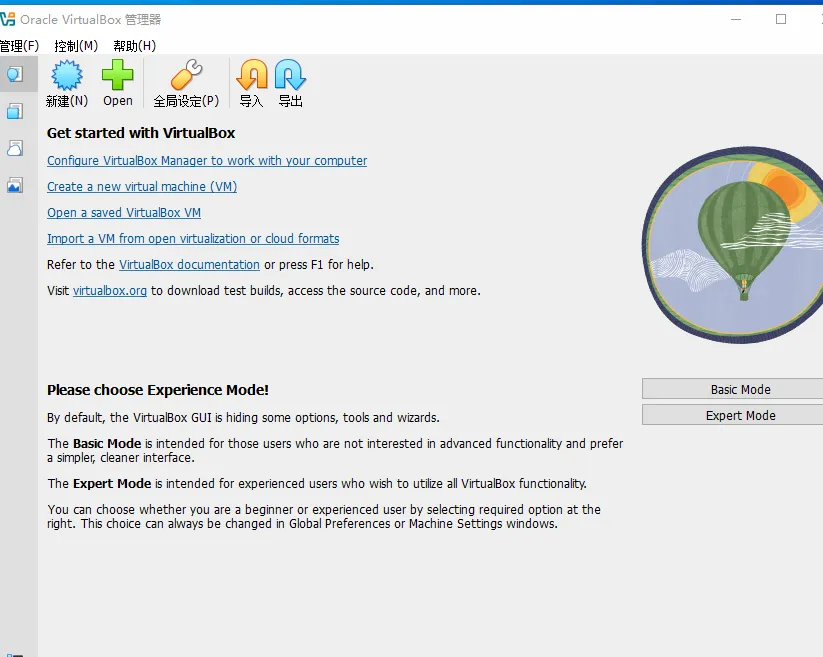
Task: Visit the virtualbox.org link
Action: (x=110, y=291)
